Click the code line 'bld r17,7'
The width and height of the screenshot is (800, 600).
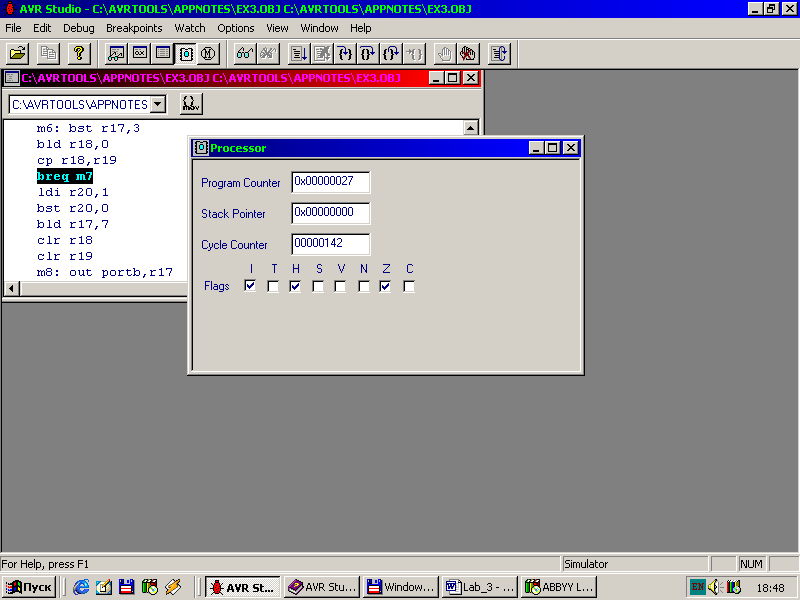(x=73, y=224)
